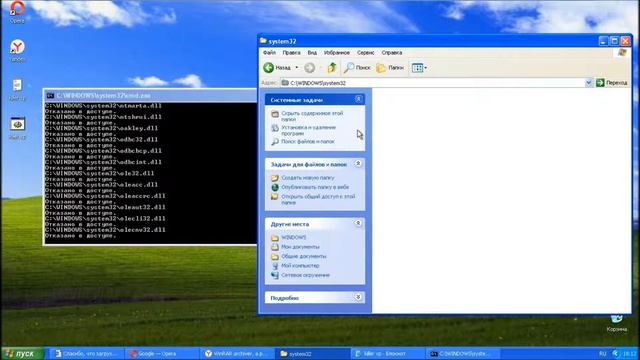Go up one folder level icon
The image size is (640, 360).
point(332,68)
